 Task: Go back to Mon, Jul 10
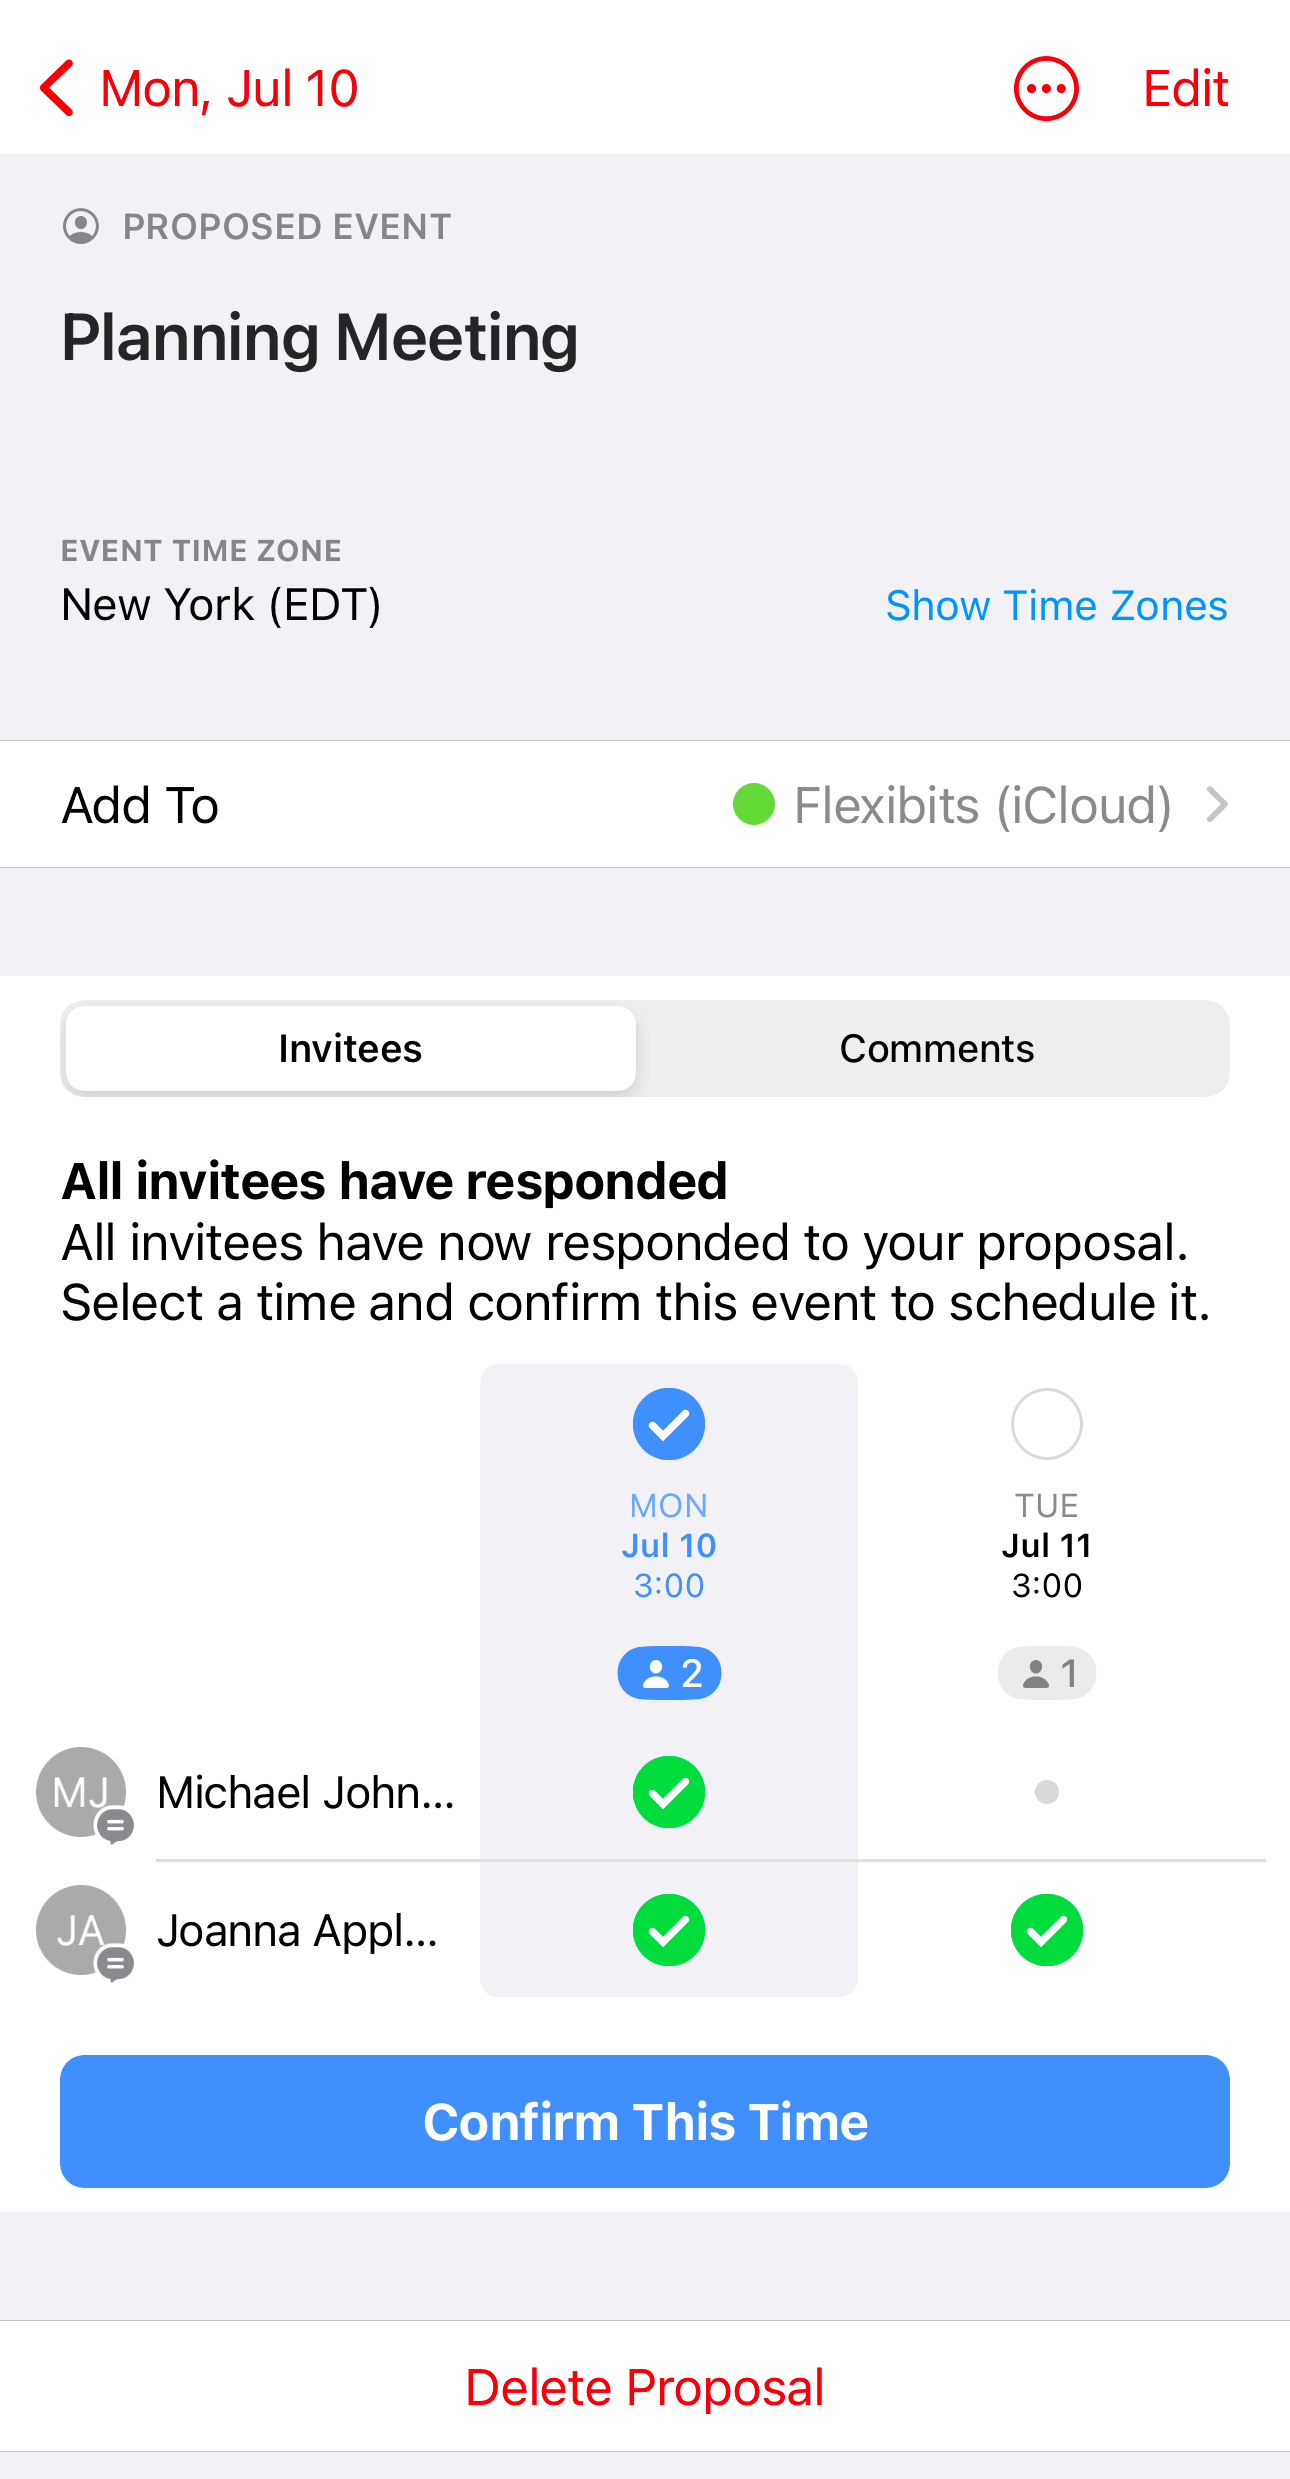click(x=199, y=88)
